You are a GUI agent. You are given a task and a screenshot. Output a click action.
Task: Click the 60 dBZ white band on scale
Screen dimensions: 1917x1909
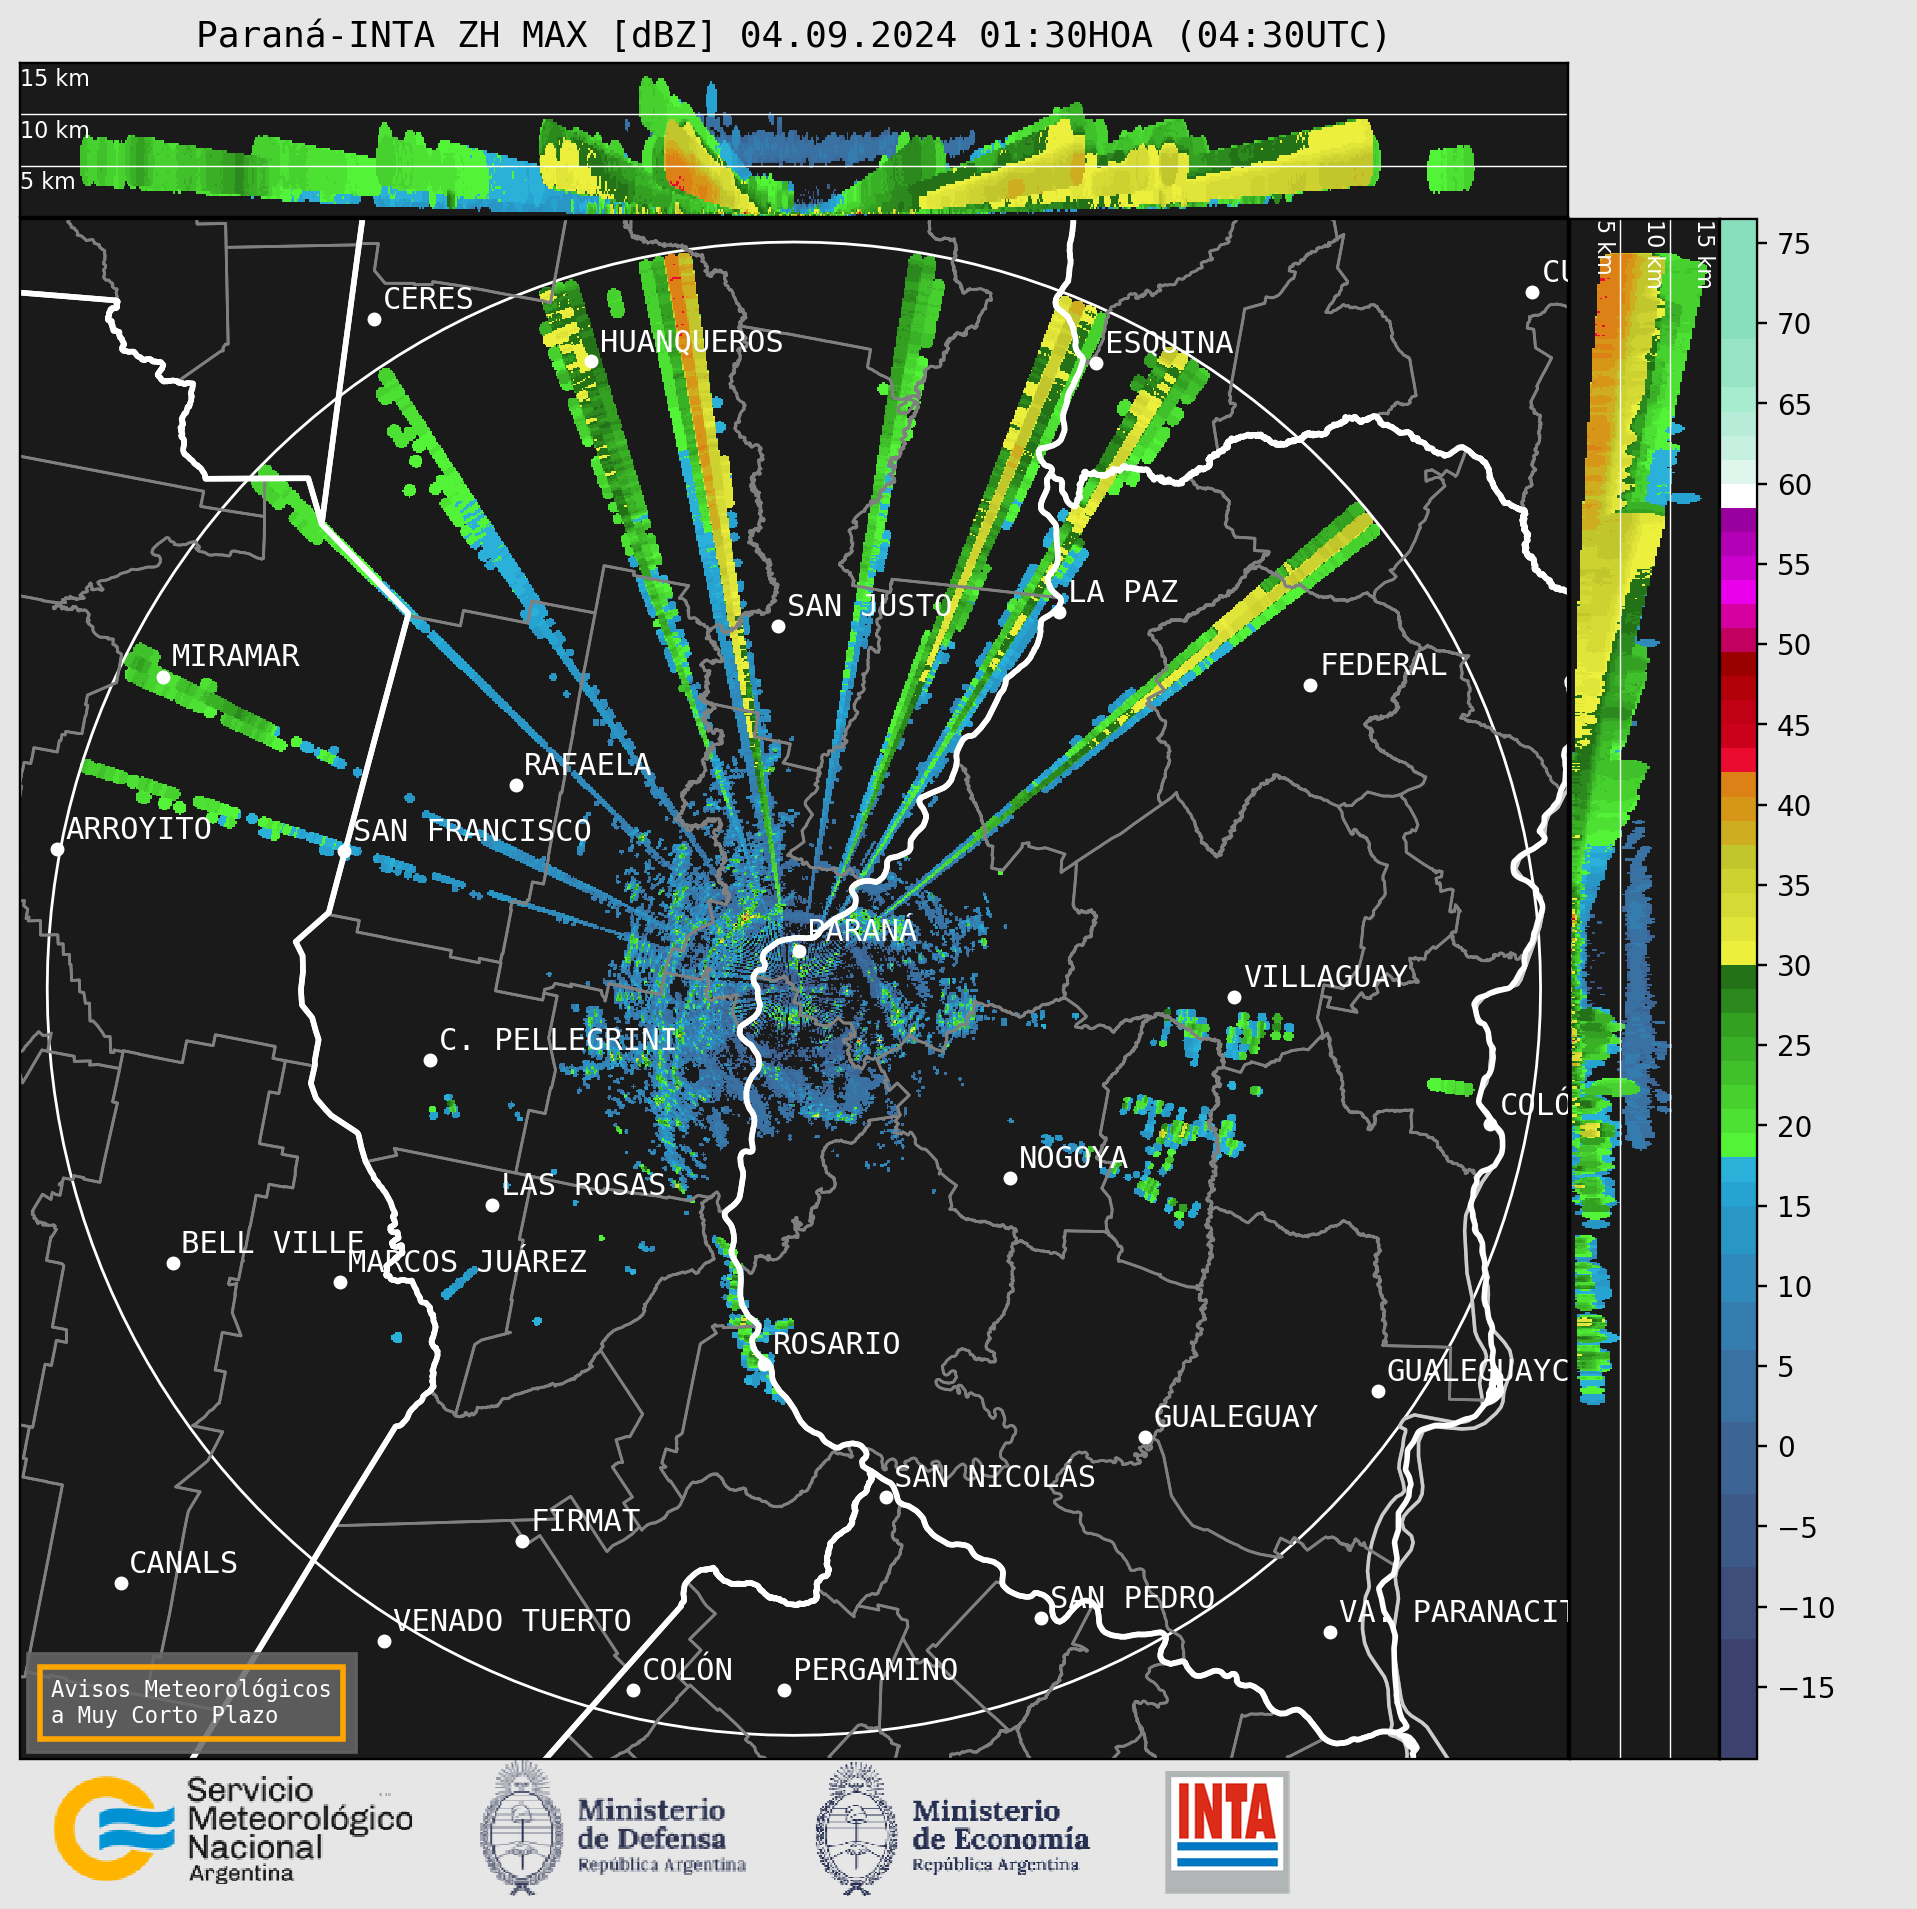[x=1738, y=495]
